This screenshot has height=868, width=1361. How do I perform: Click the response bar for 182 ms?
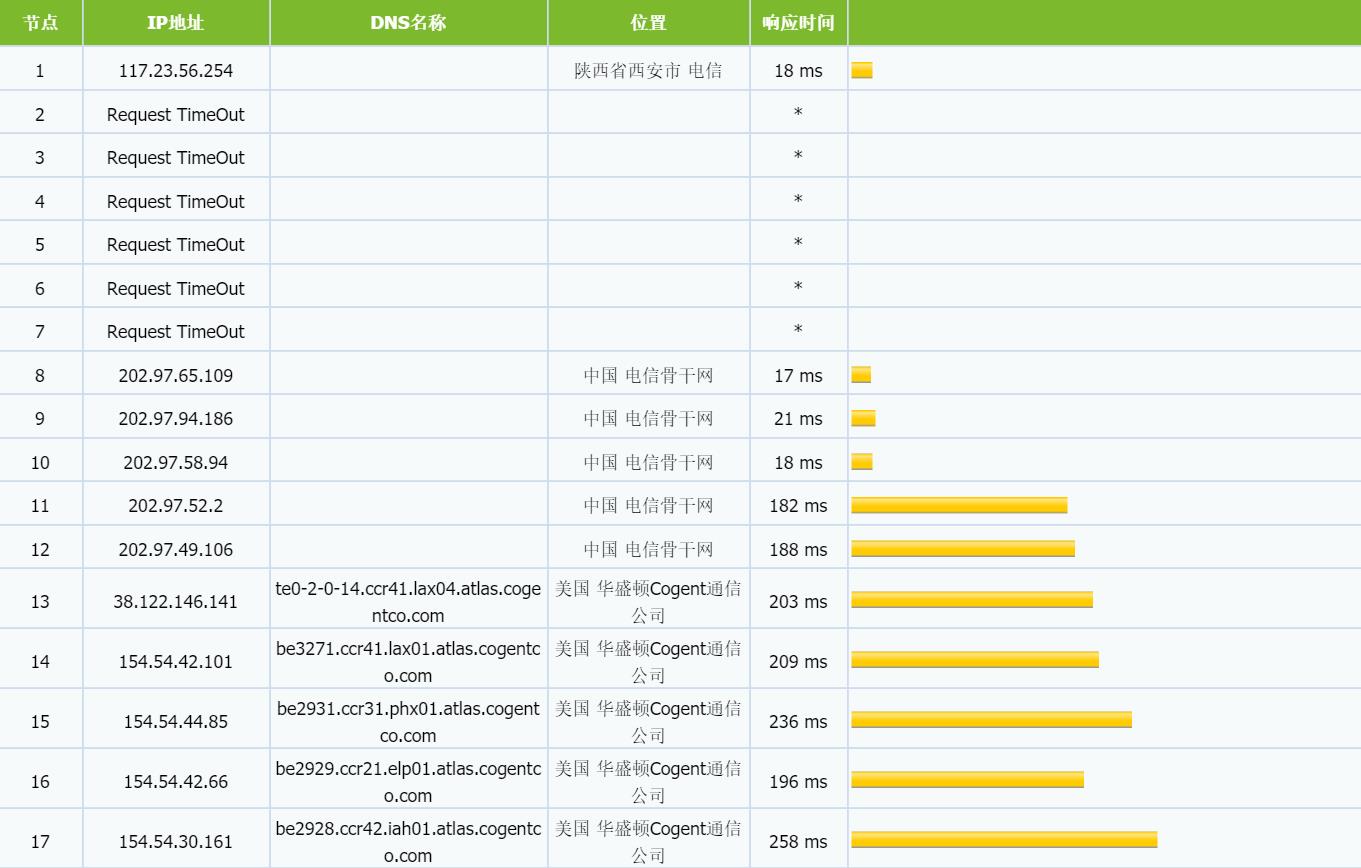pos(959,505)
